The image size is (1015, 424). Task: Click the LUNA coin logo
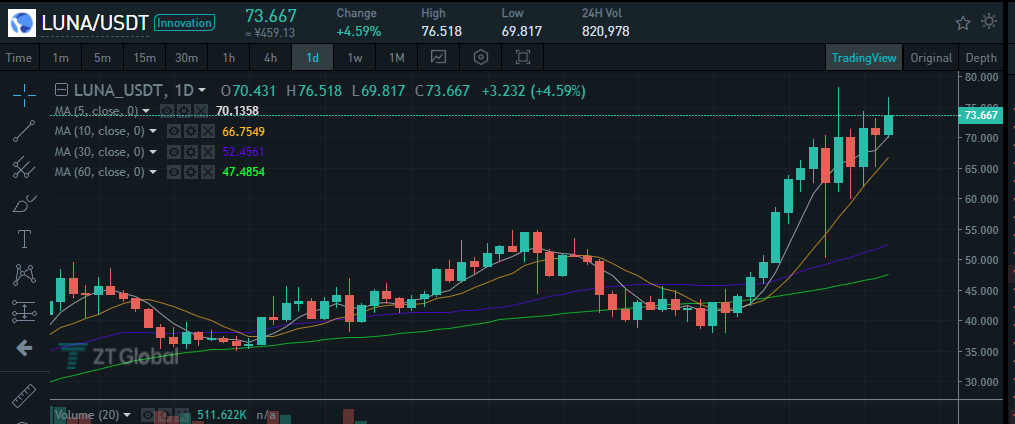(23, 23)
